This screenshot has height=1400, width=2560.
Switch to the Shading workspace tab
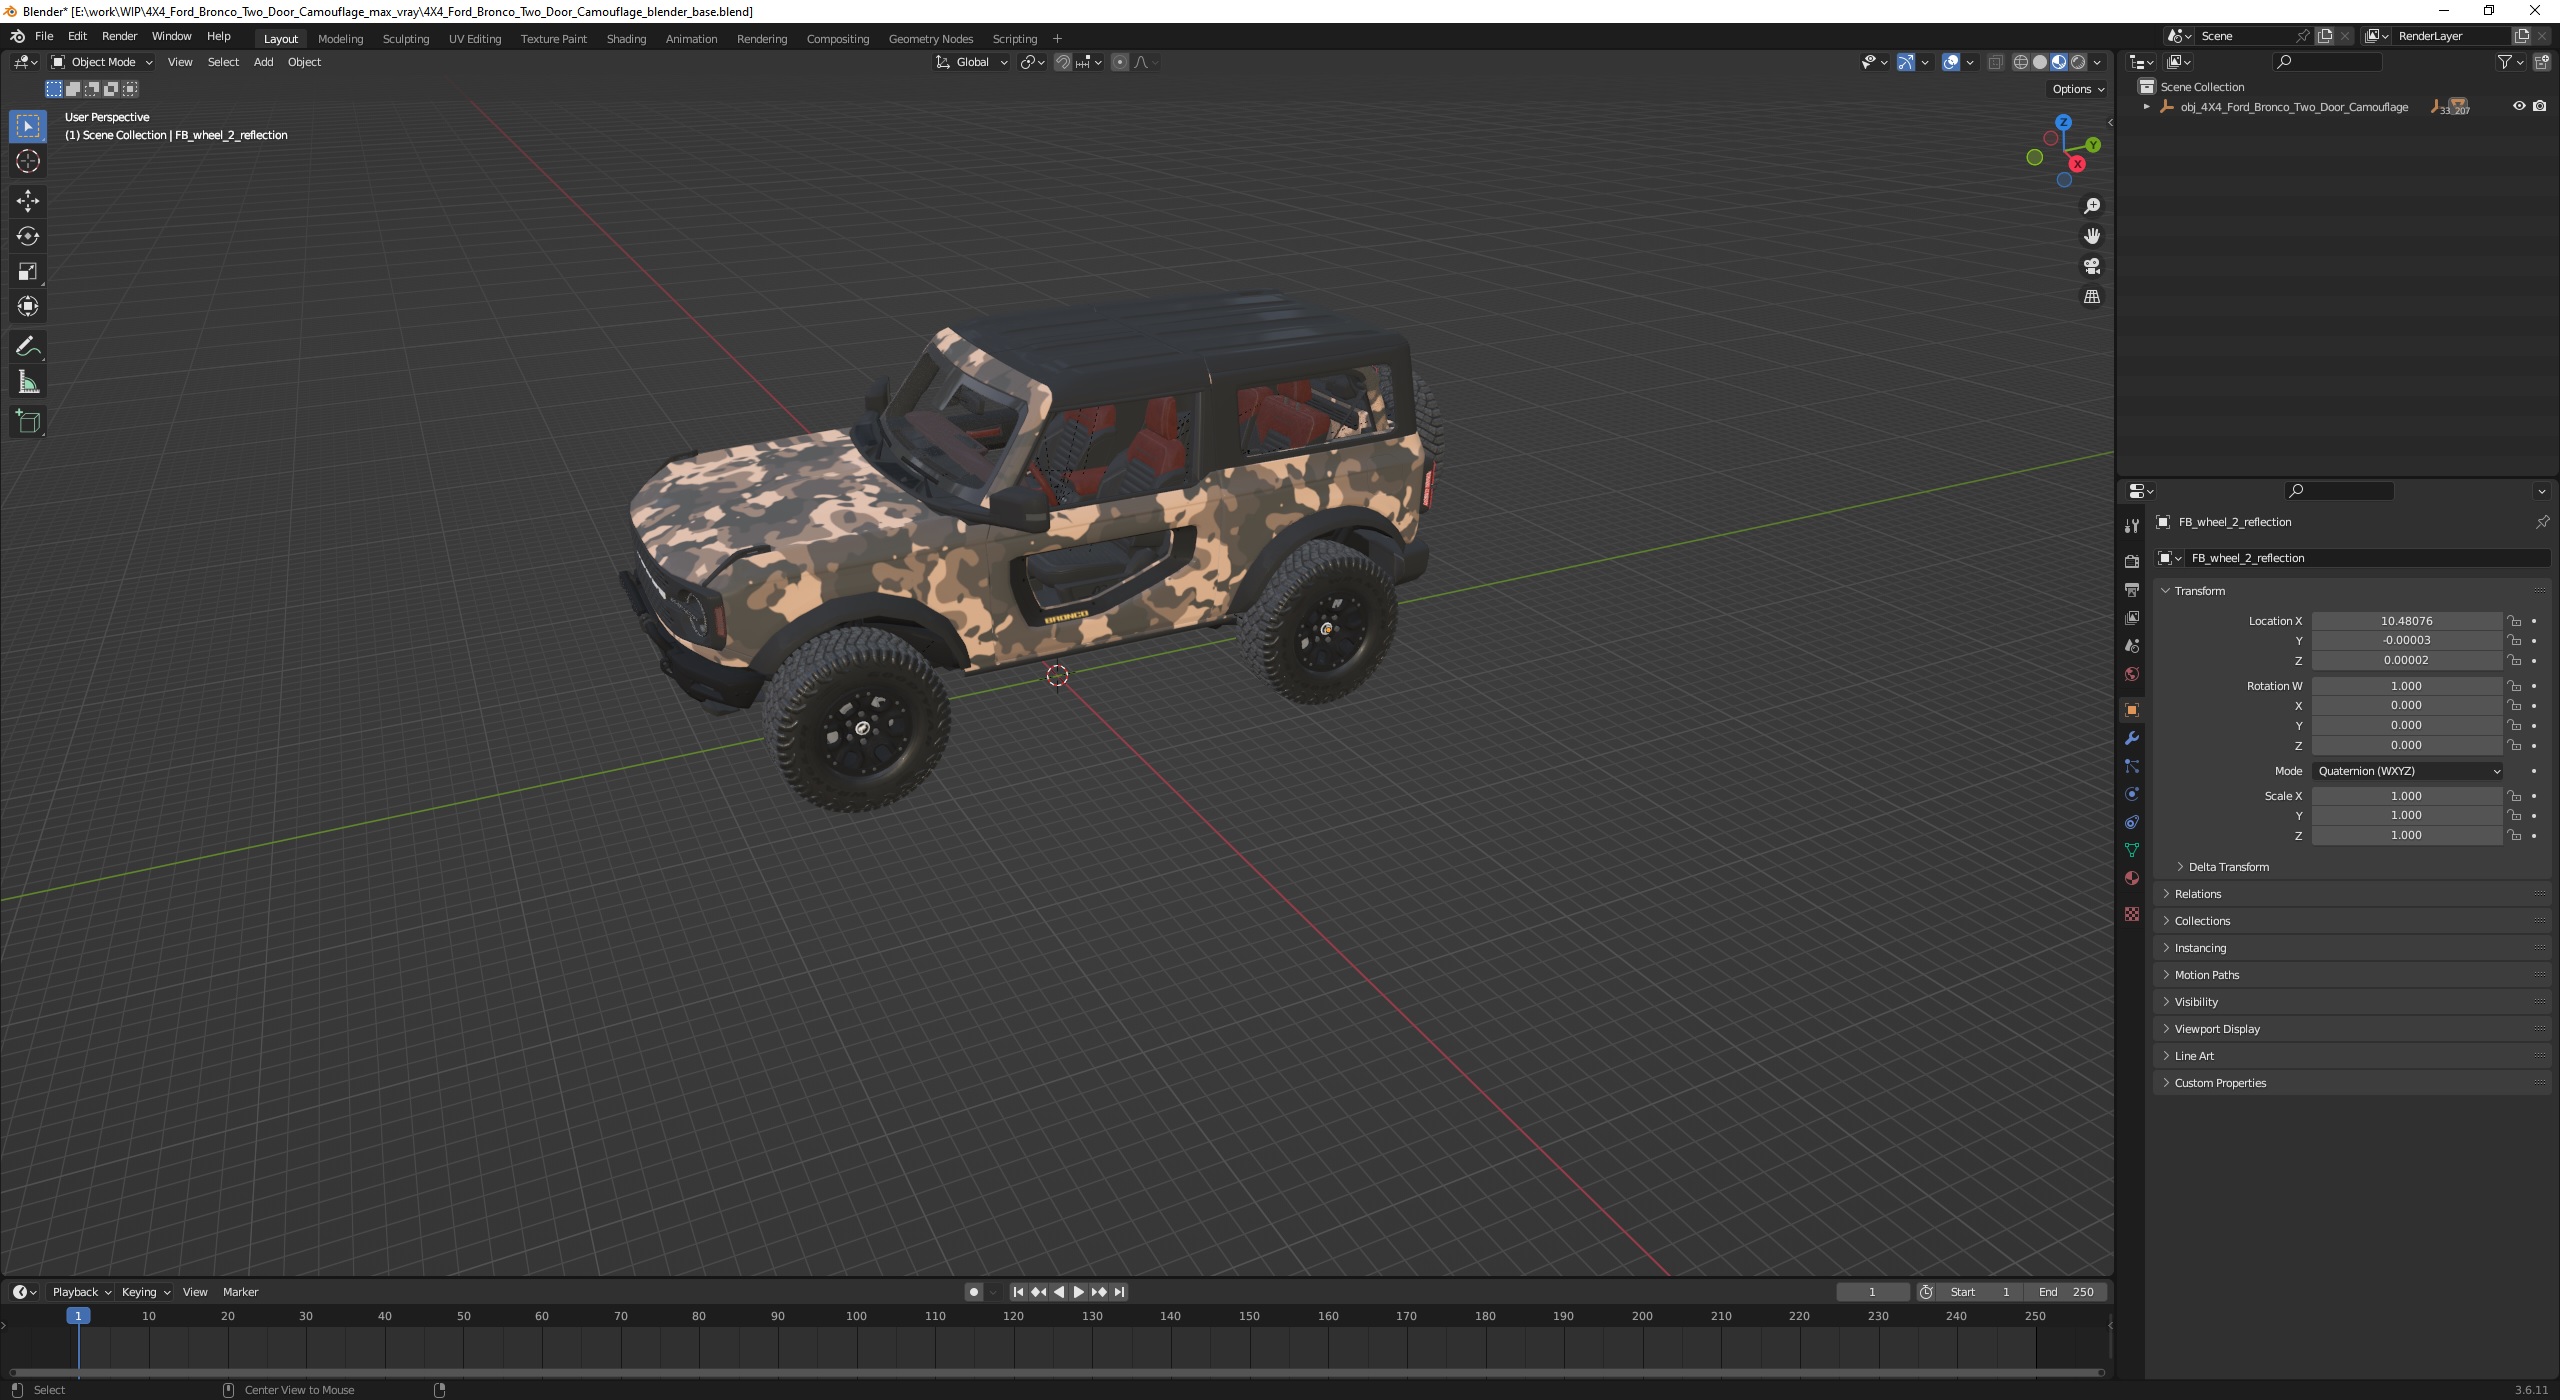(626, 39)
